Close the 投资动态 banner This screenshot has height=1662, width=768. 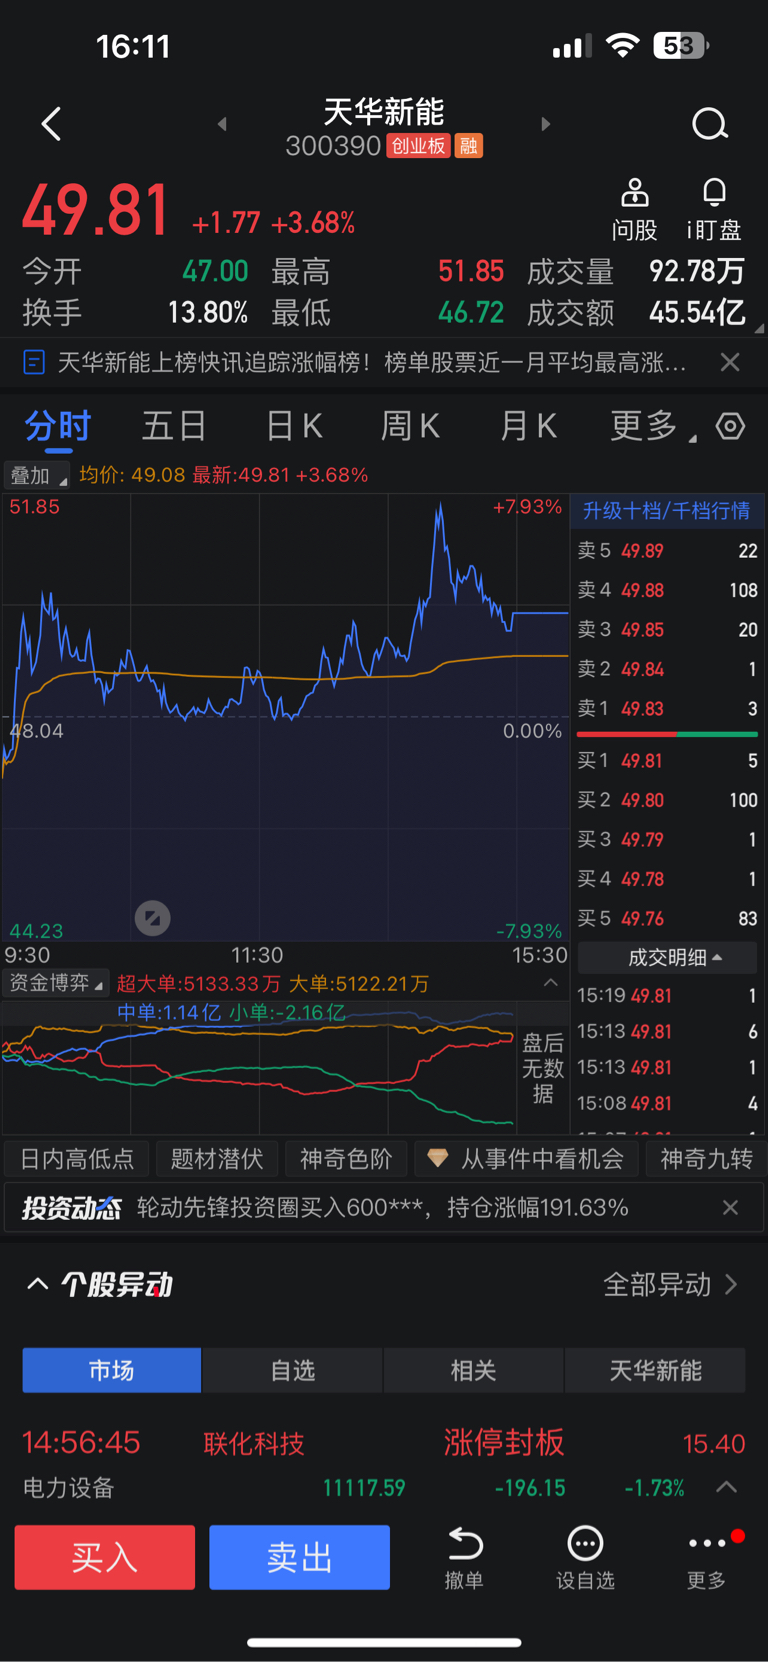731,1208
